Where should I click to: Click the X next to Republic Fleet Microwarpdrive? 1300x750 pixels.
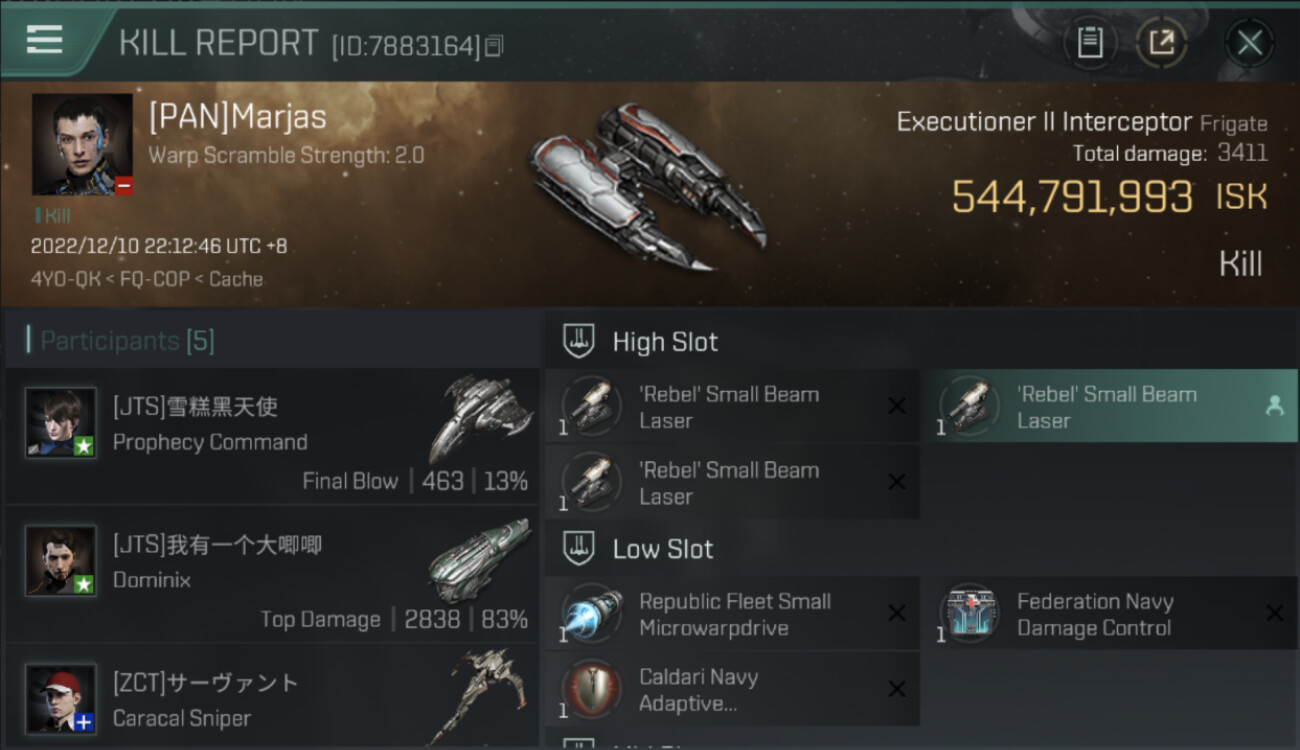897,613
